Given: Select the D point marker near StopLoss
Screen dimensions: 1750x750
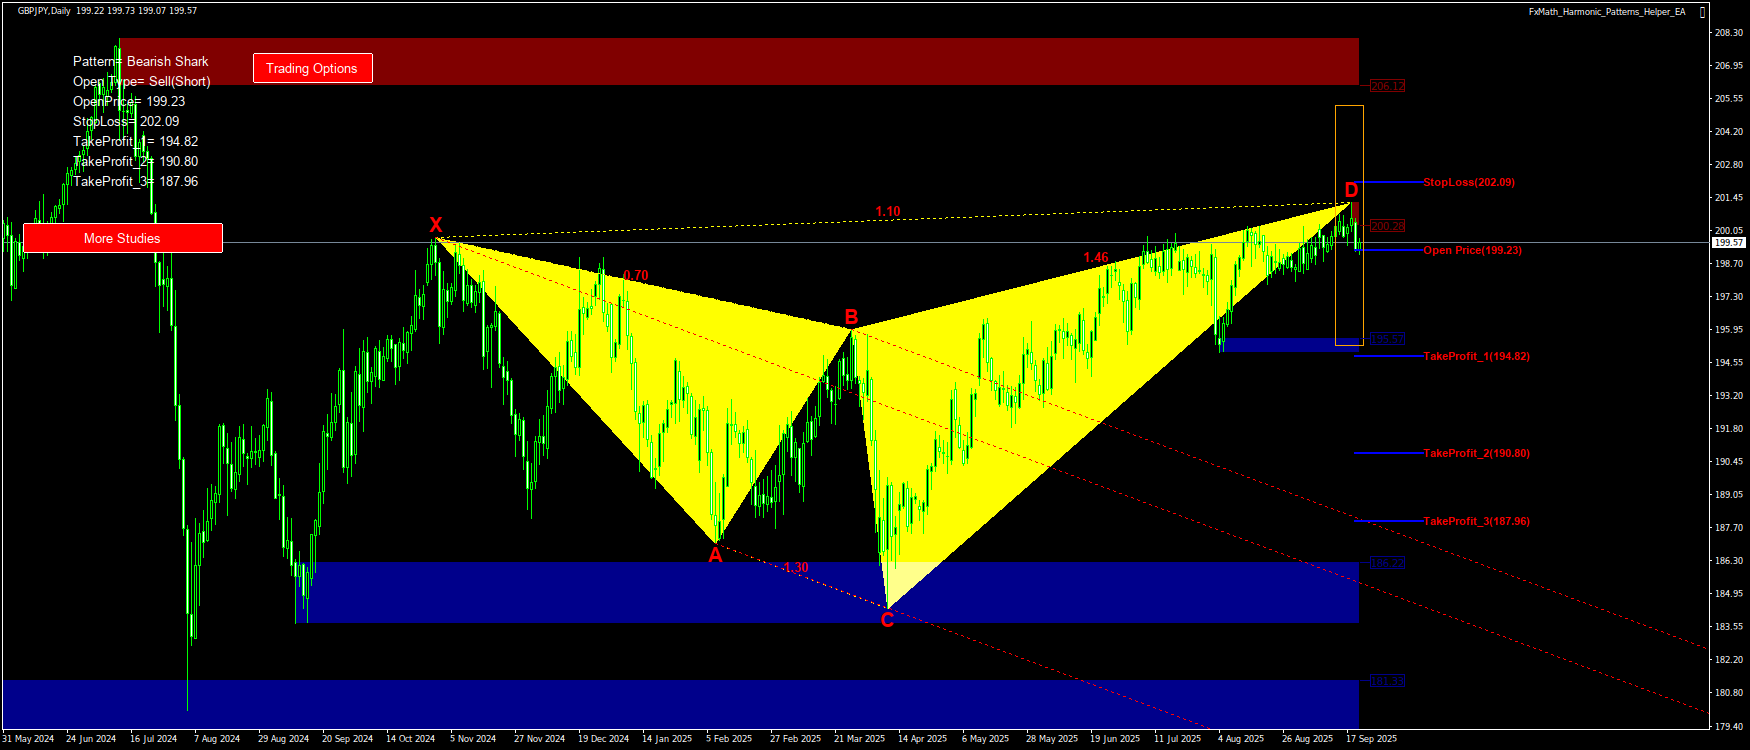Looking at the screenshot, I should point(1351,190).
